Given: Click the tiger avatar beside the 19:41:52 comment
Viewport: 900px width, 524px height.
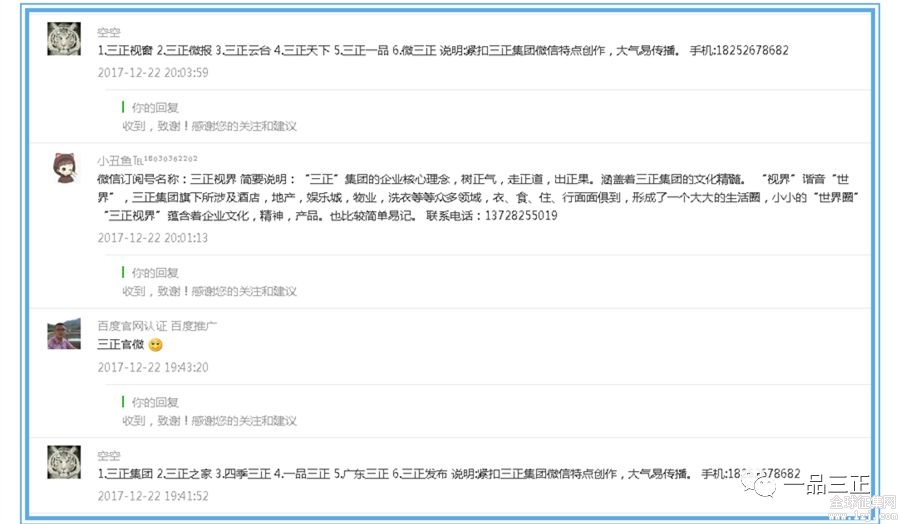Looking at the screenshot, I should [64, 462].
